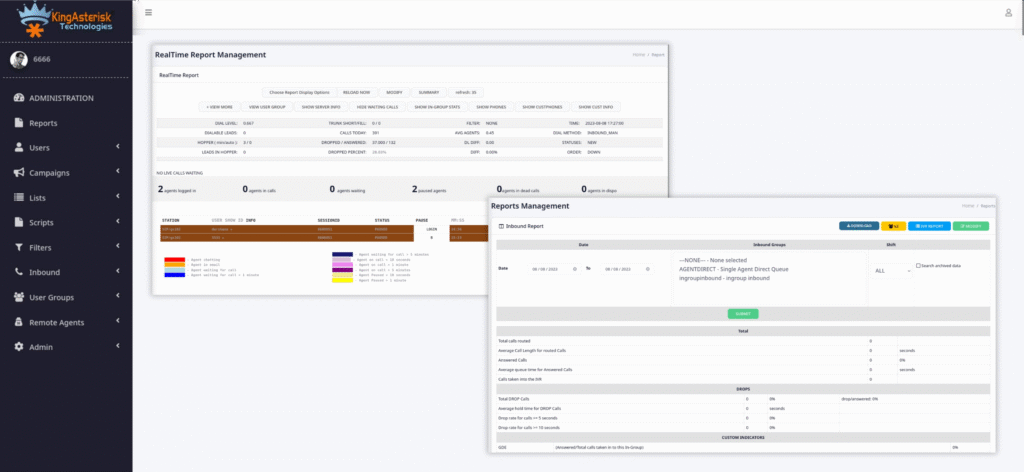Click the SHOW CUSTPHONES button
The height and width of the screenshot is (472, 1024).
pyautogui.click(x=542, y=106)
